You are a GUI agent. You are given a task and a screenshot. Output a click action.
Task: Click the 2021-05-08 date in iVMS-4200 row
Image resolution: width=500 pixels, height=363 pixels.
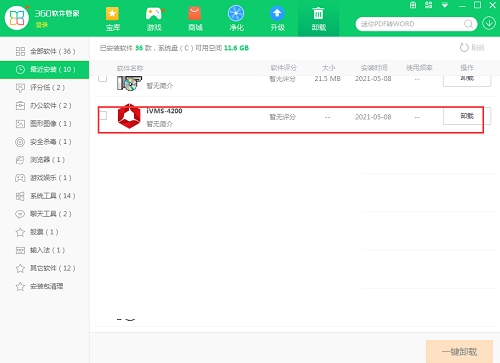(373, 117)
